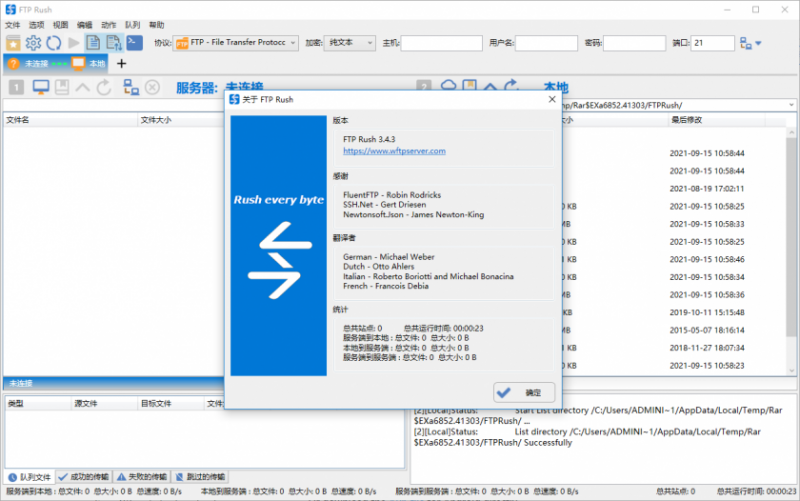Refresh the right local pane

(512, 86)
